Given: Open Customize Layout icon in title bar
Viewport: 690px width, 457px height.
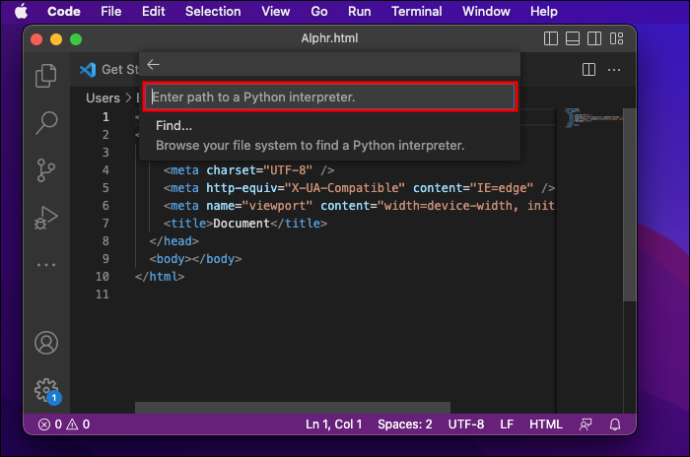Looking at the screenshot, I should click(616, 39).
